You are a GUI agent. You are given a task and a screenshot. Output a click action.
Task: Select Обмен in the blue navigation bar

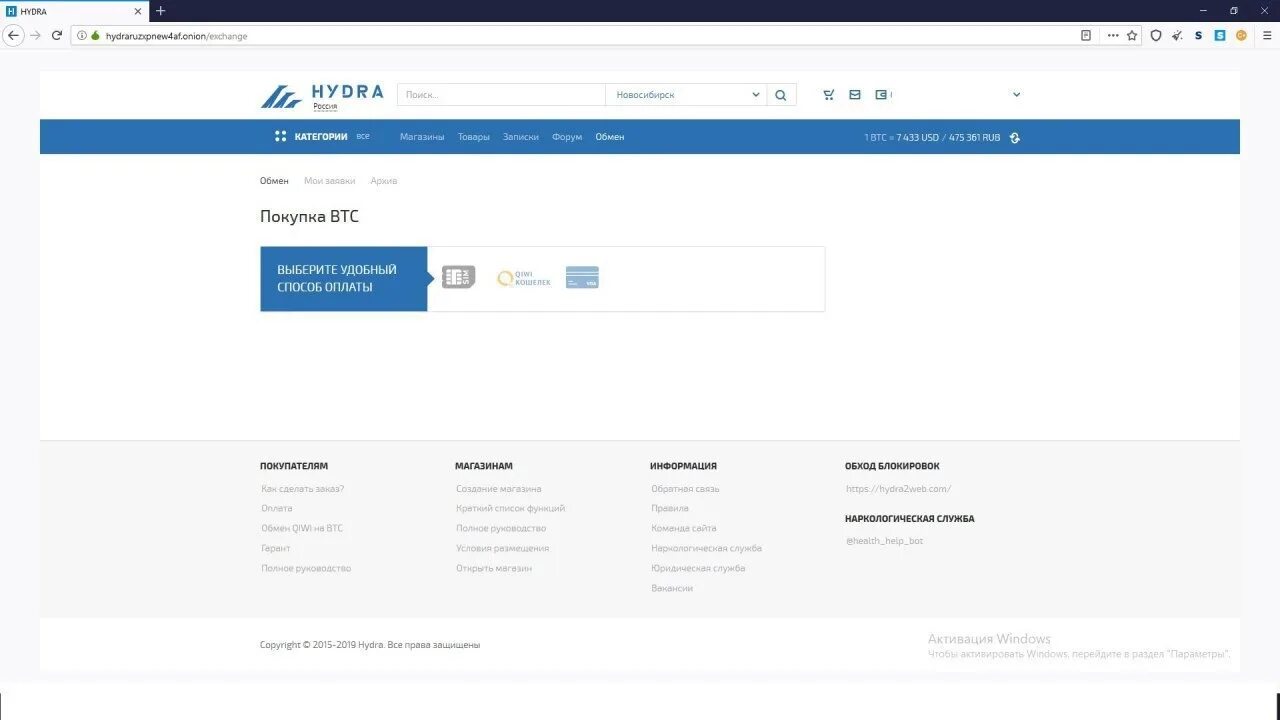click(610, 137)
